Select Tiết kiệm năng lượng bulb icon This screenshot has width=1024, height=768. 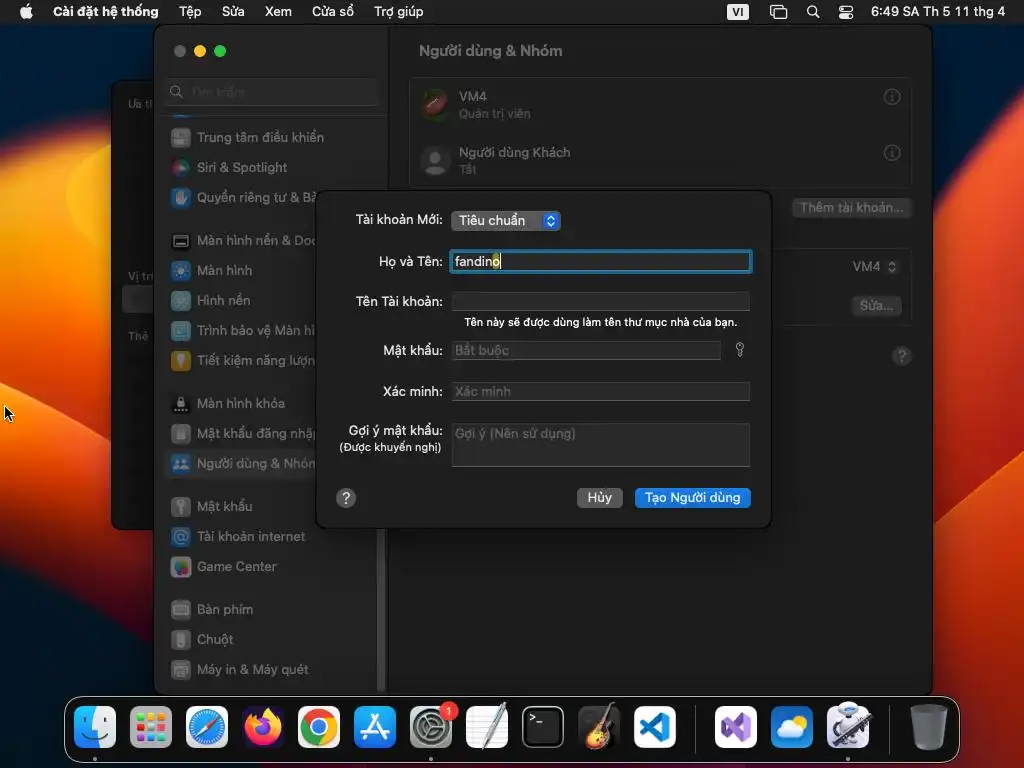tap(181, 360)
